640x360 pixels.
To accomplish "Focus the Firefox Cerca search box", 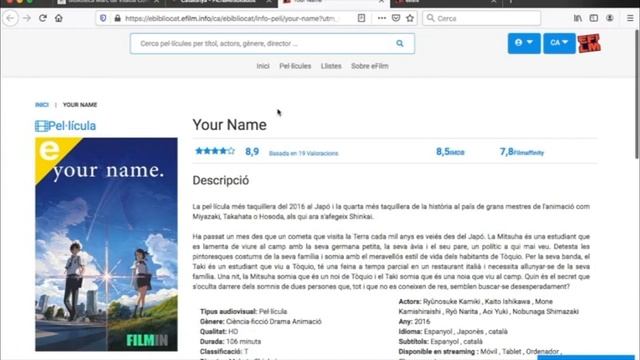I will tap(482, 18).
